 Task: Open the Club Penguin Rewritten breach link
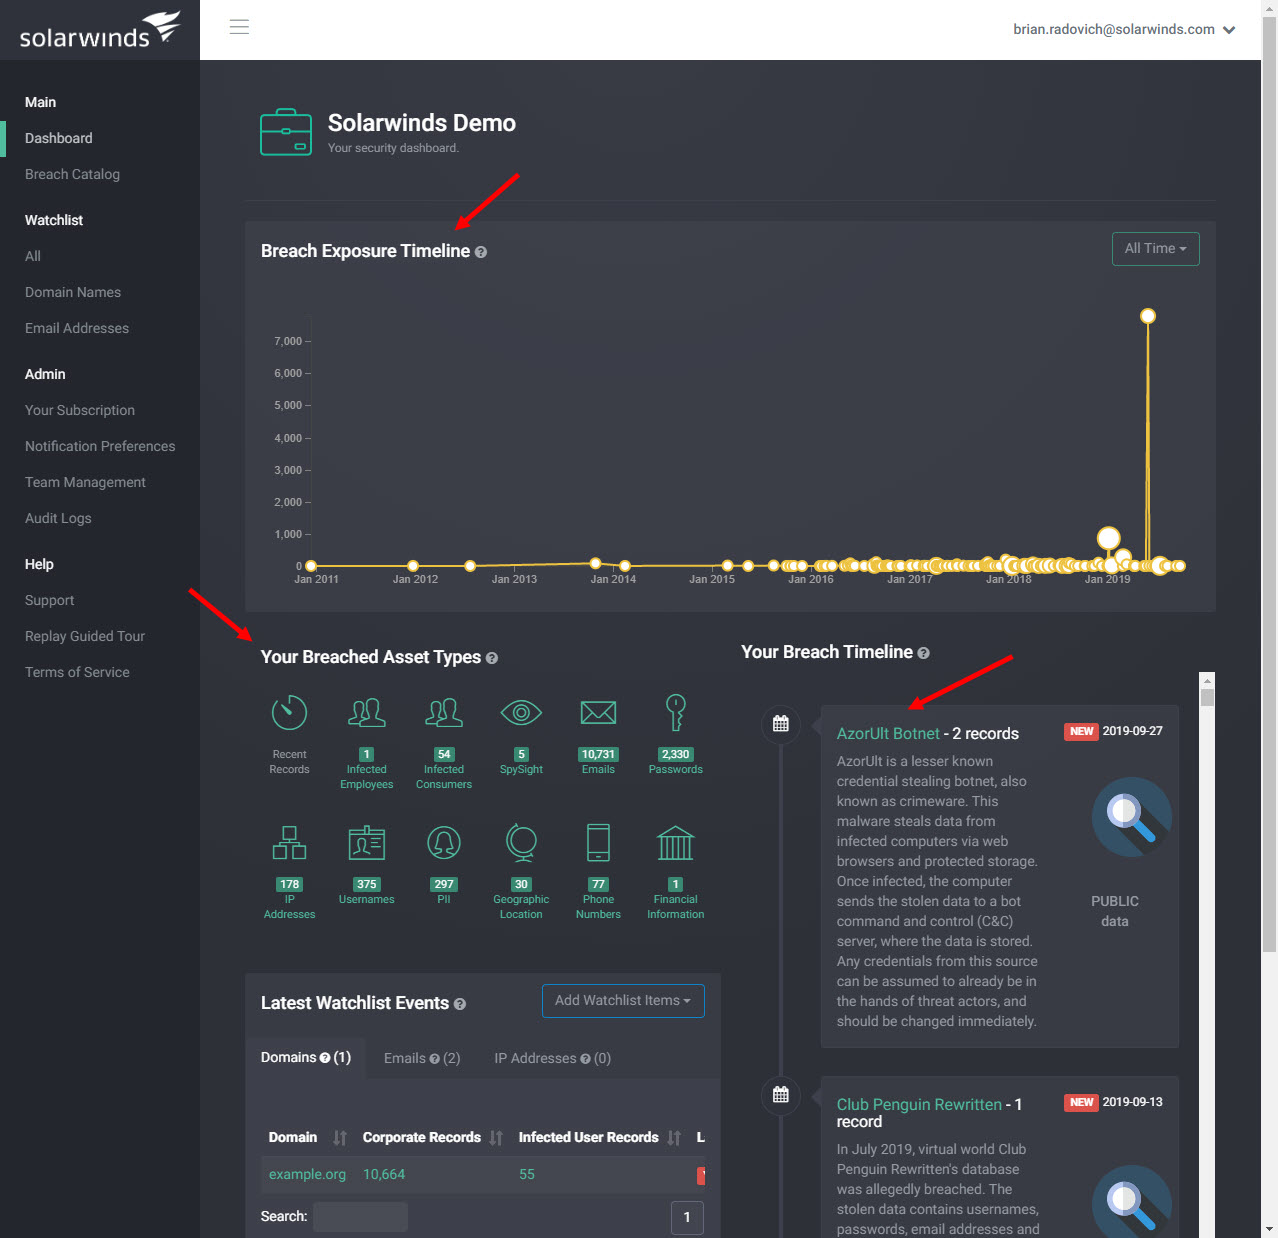pos(919,1105)
